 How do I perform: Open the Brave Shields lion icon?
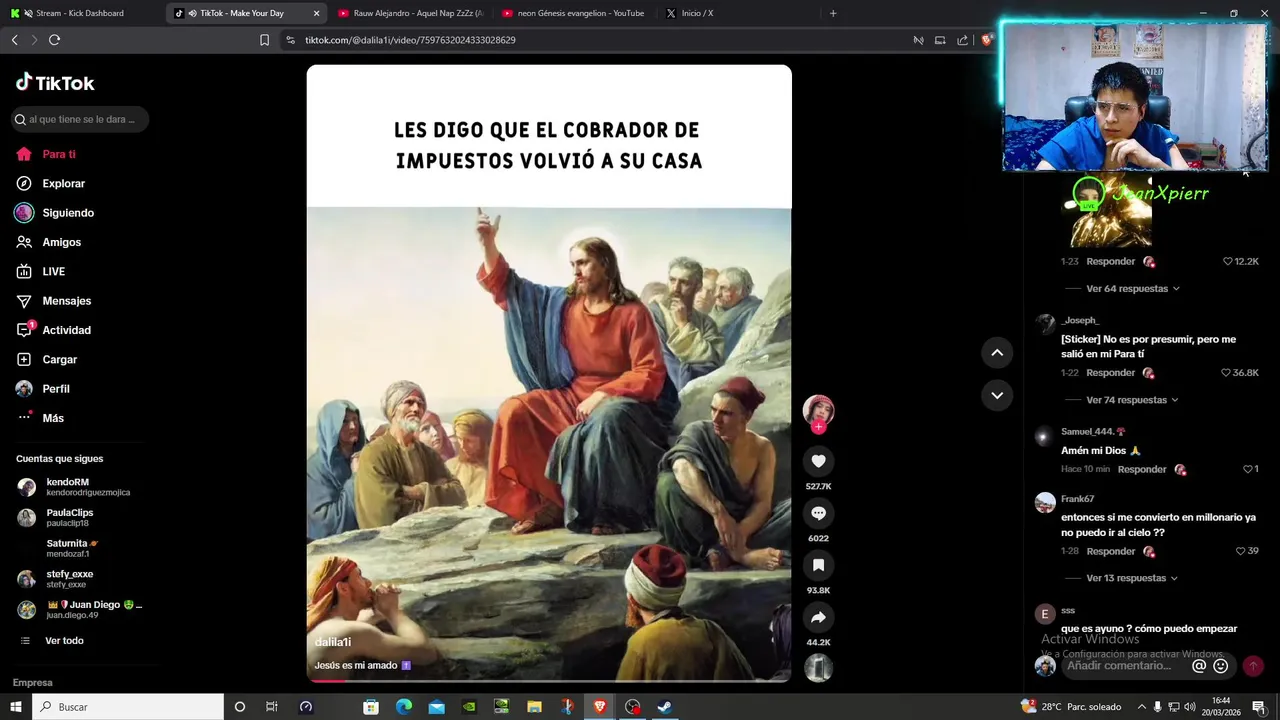click(x=987, y=40)
